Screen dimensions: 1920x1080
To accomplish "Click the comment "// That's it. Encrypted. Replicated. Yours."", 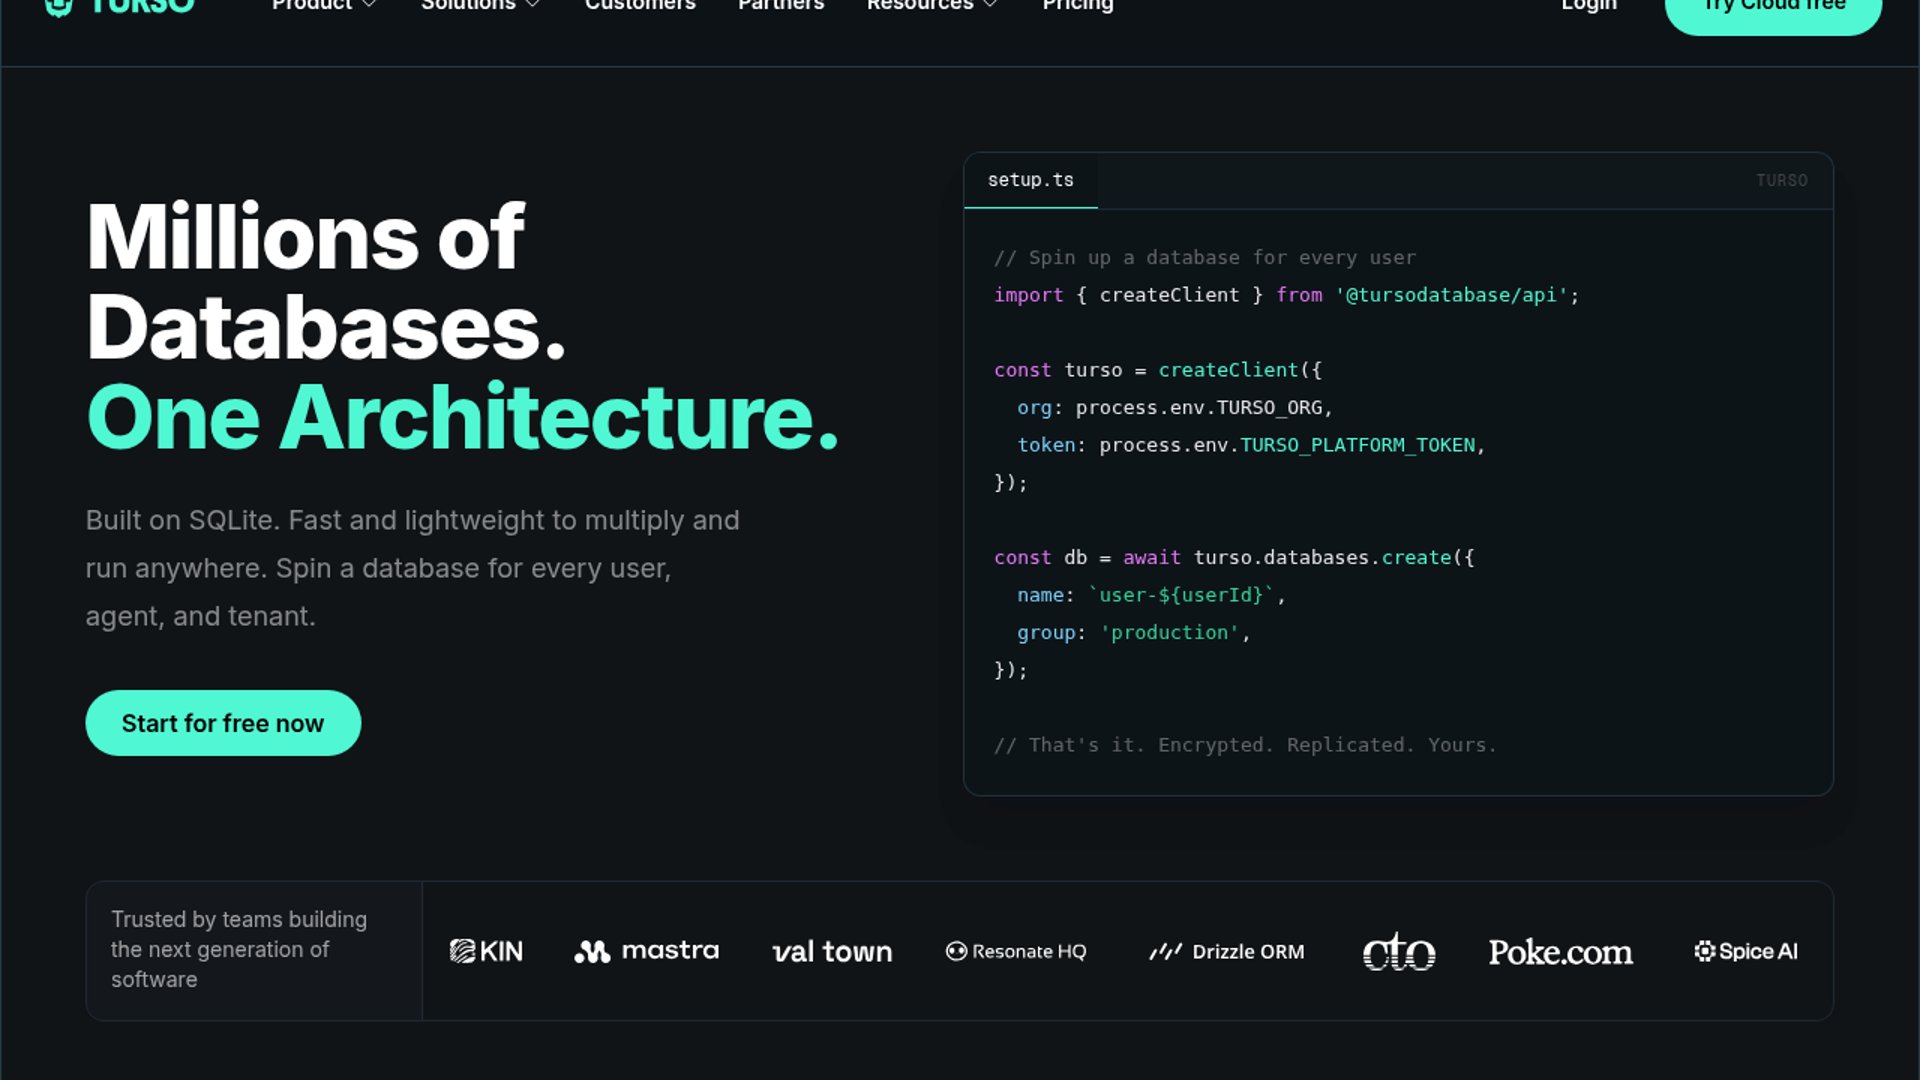I will pyautogui.click(x=1245, y=745).
